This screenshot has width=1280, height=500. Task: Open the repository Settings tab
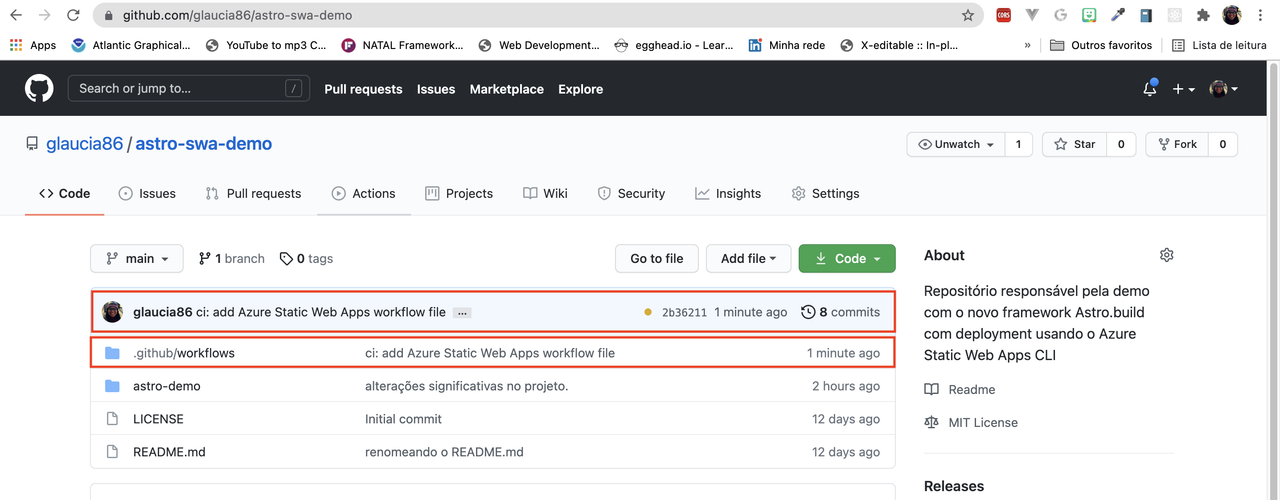pyautogui.click(x=825, y=193)
